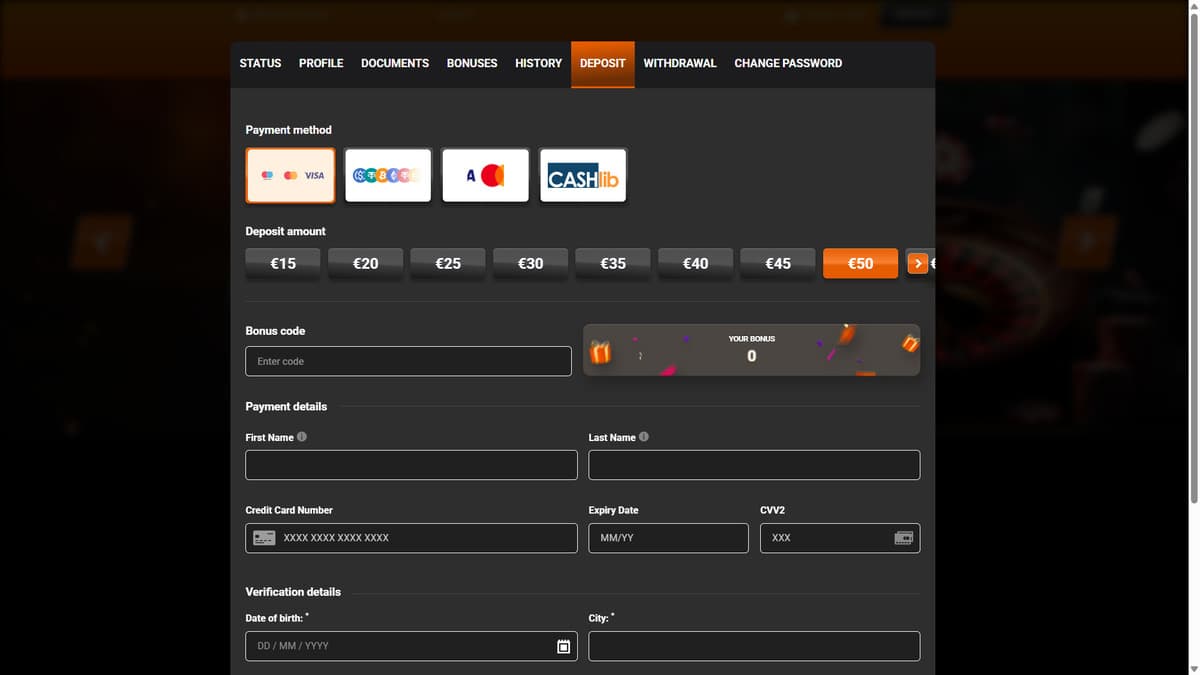This screenshot has width=1200, height=675.
Task: Click the scrollbar down arrow
Action: 1193,669
